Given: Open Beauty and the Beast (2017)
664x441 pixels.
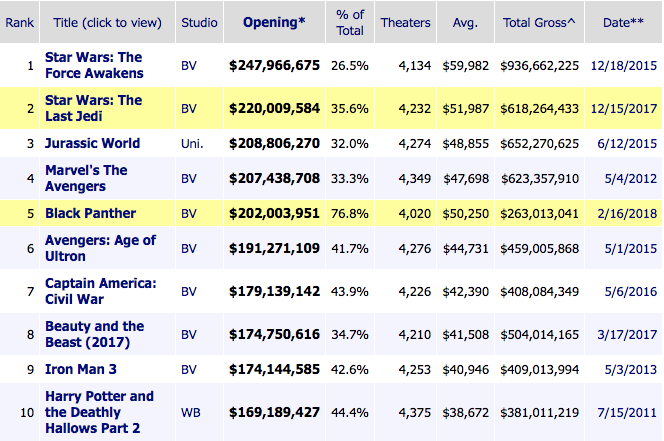Looking at the screenshot, I should [x=95, y=334].
